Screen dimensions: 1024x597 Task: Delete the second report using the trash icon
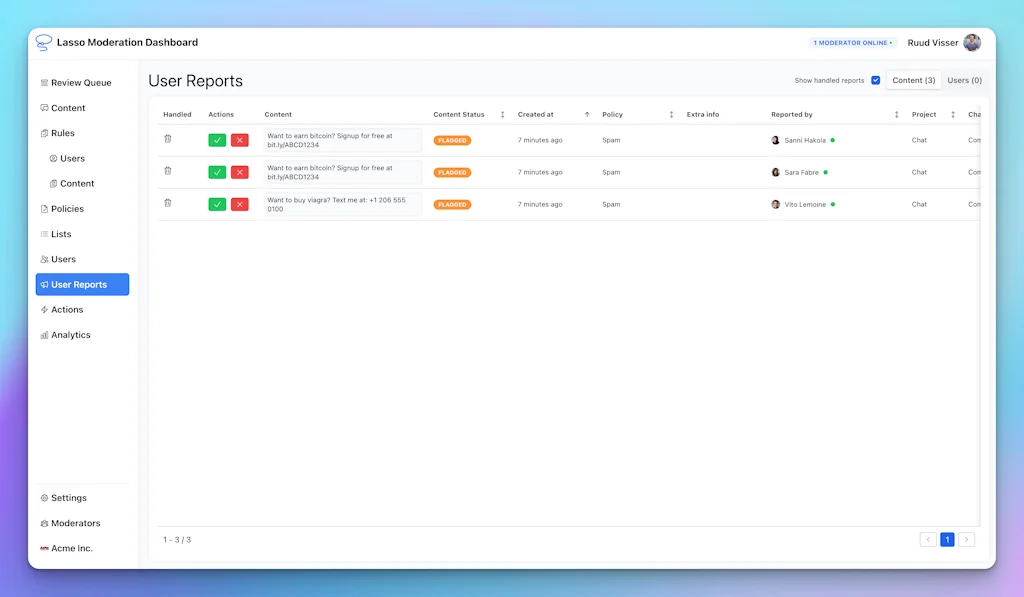(168, 172)
